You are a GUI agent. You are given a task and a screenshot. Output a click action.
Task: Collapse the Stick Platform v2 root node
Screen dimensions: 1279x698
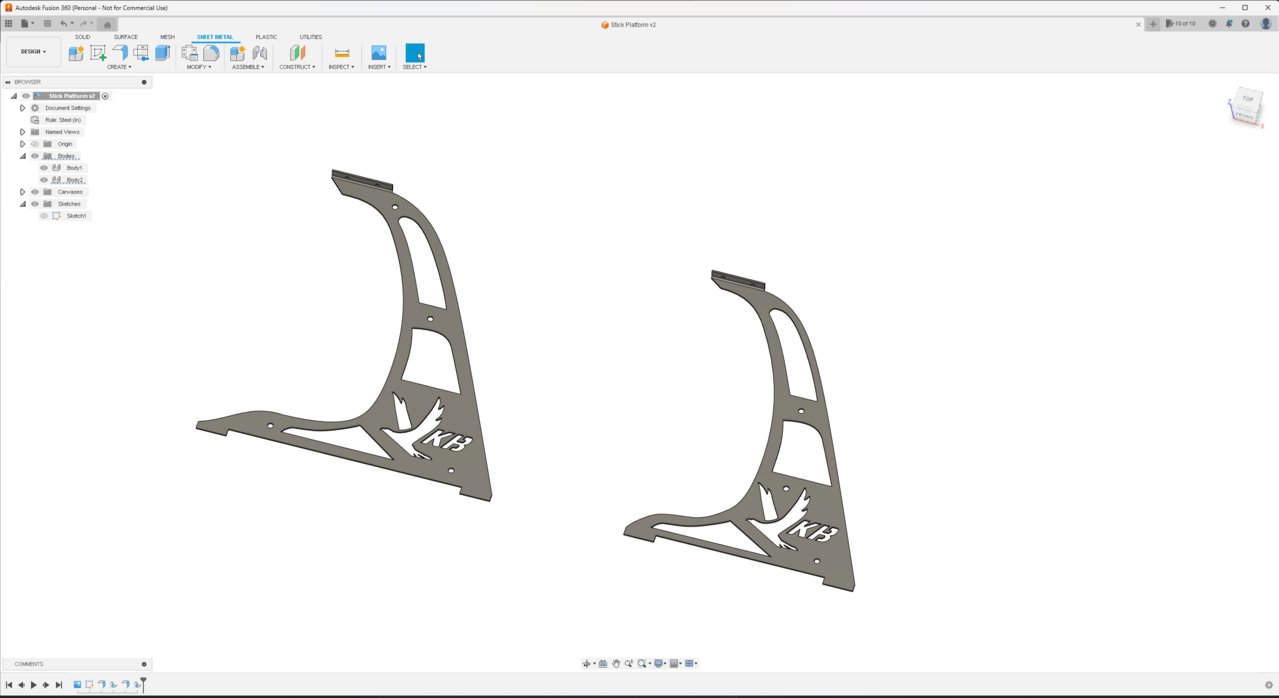pyautogui.click(x=13, y=96)
